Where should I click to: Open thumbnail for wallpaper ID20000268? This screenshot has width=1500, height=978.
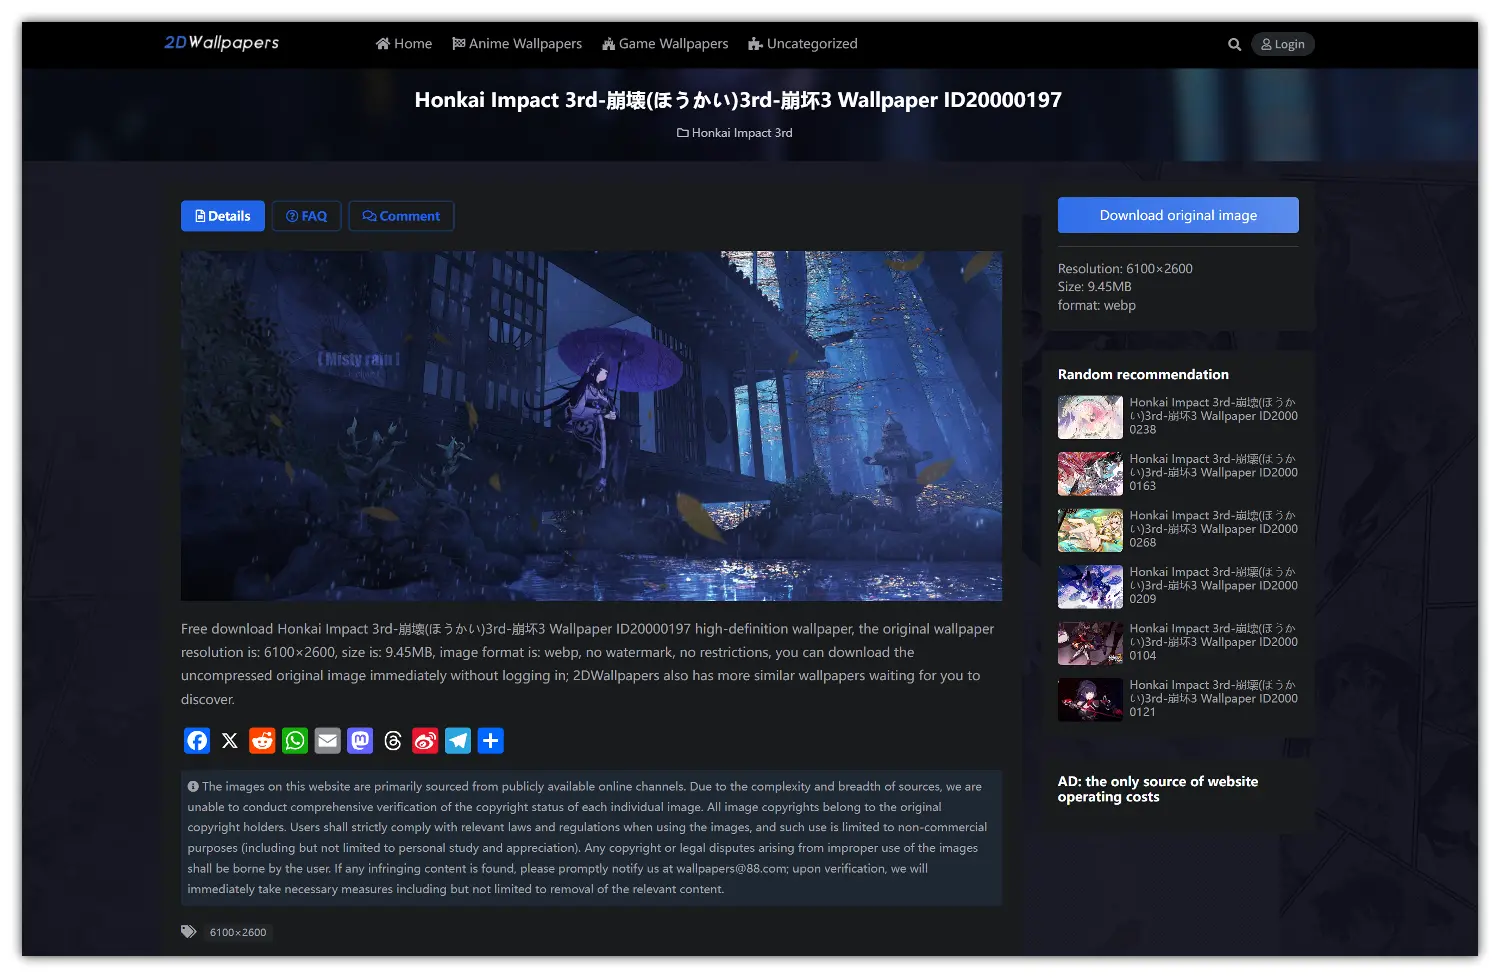coord(1090,530)
